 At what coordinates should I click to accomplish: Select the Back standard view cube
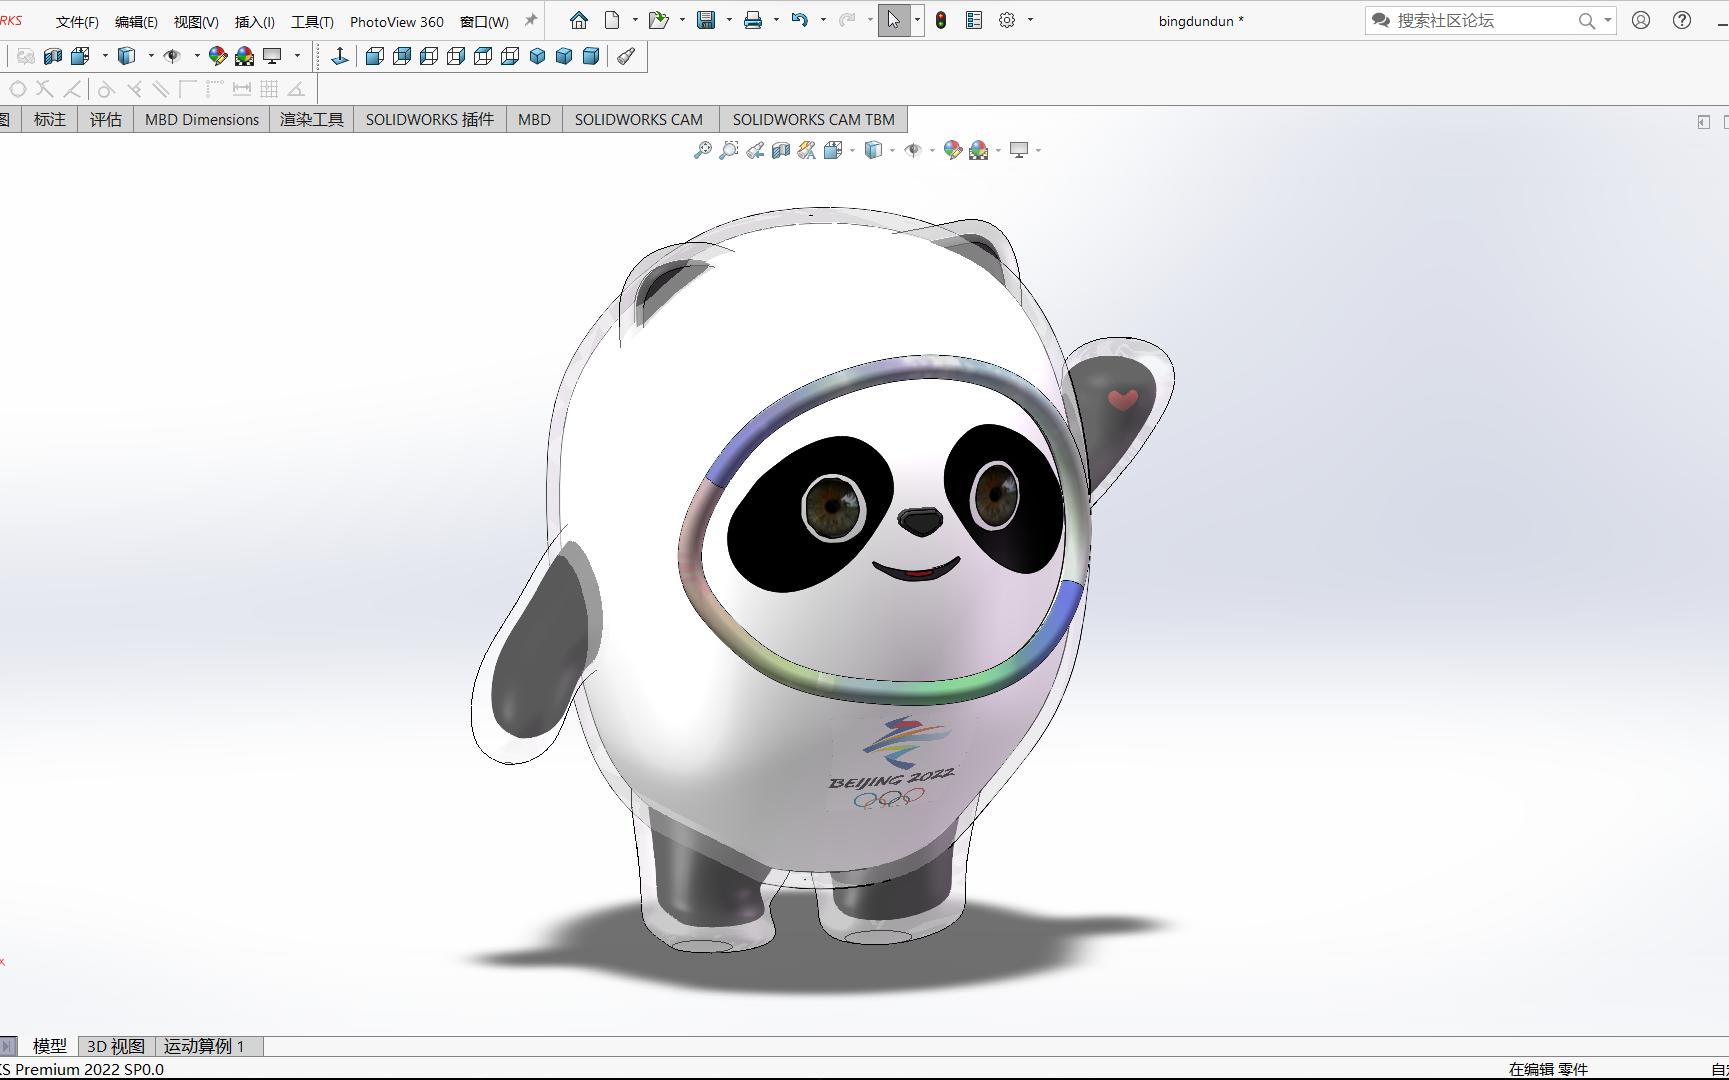402,56
